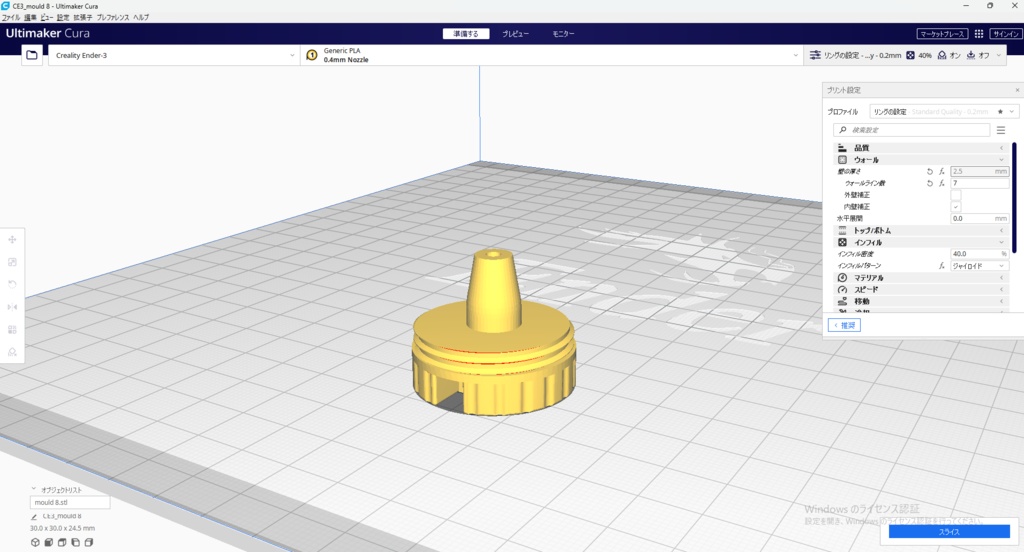This screenshot has height=552, width=1024.
Task: Click the 推奨 recommended button
Action: [x=844, y=325]
